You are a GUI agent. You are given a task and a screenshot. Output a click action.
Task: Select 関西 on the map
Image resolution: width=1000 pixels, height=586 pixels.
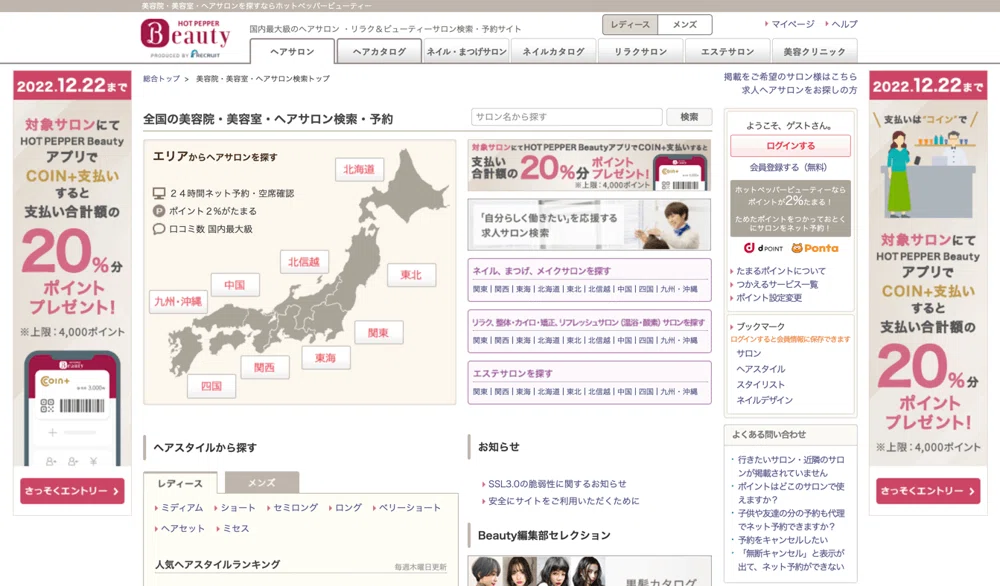pos(264,367)
